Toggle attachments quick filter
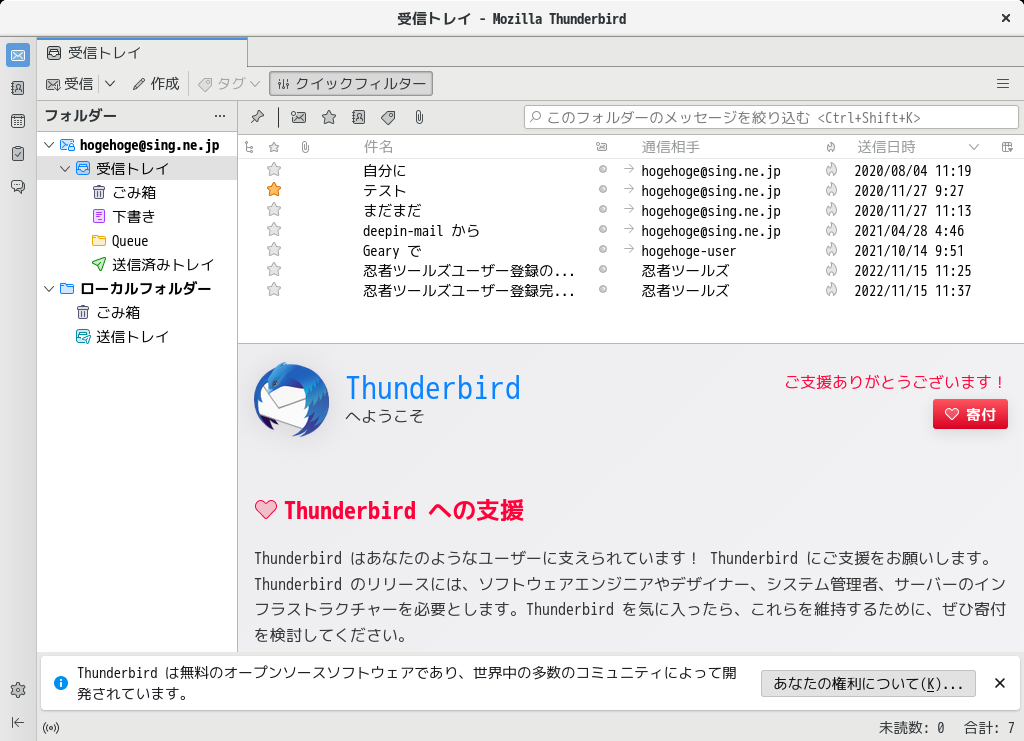The height and width of the screenshot is (741, 1024). click(x=419, y=117)
